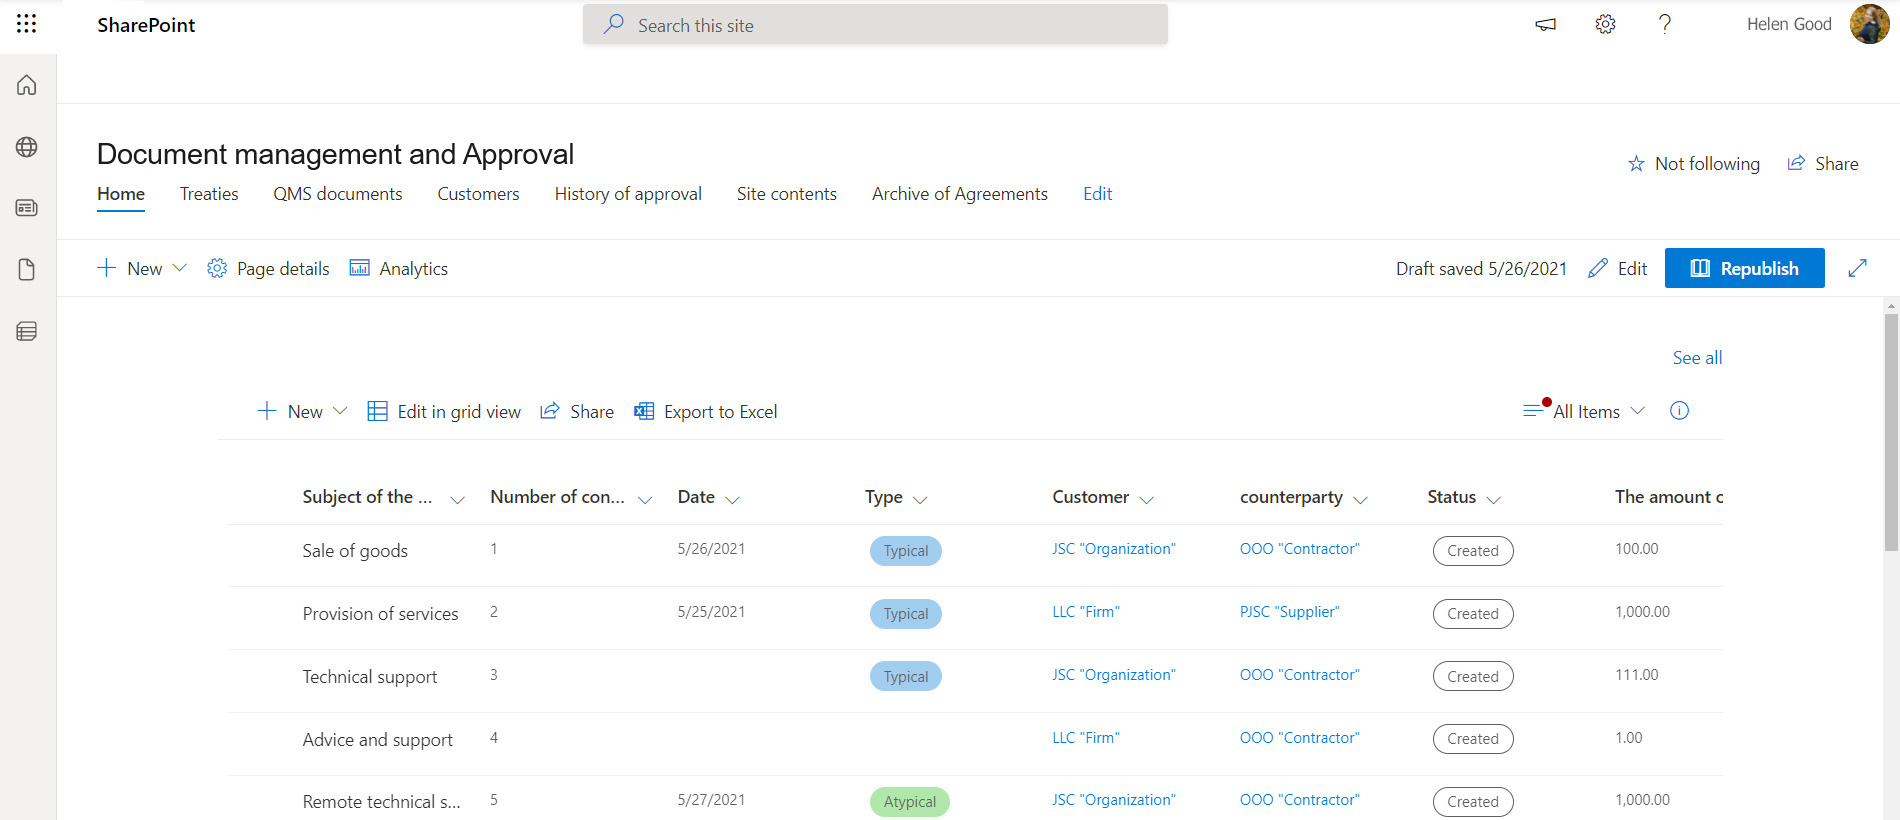Open History of approval navigation tab
This screenshot has width=1900, height=820.
pyautogui.click(x=628, y=194)
